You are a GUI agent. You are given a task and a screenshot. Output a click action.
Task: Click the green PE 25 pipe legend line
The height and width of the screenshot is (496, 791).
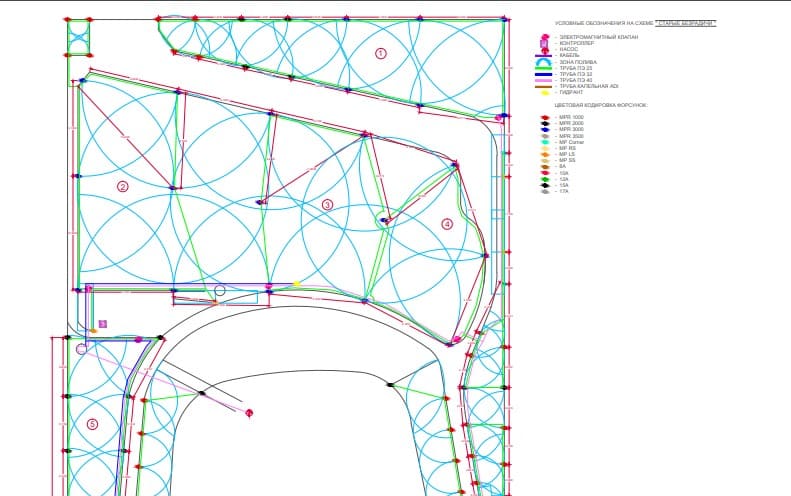543,68
